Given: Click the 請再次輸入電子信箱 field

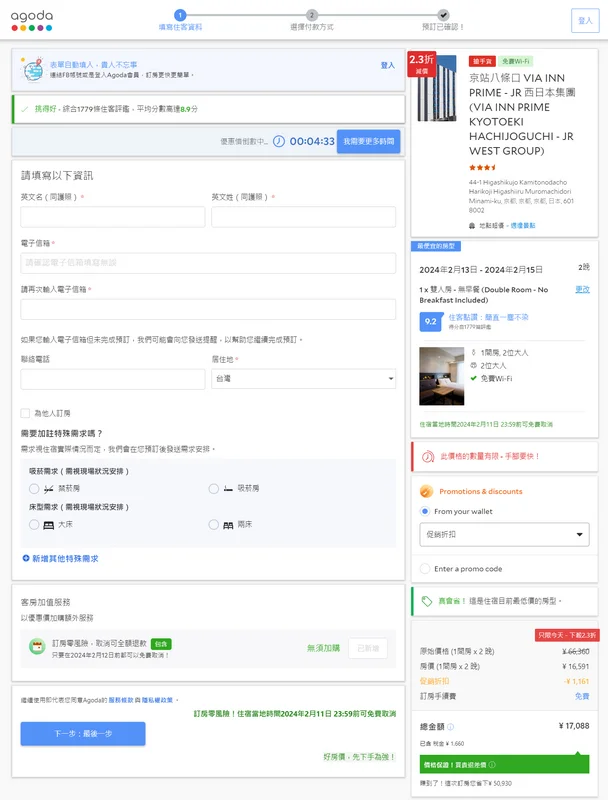Looking at the screenshot, I should coord(208,309).
